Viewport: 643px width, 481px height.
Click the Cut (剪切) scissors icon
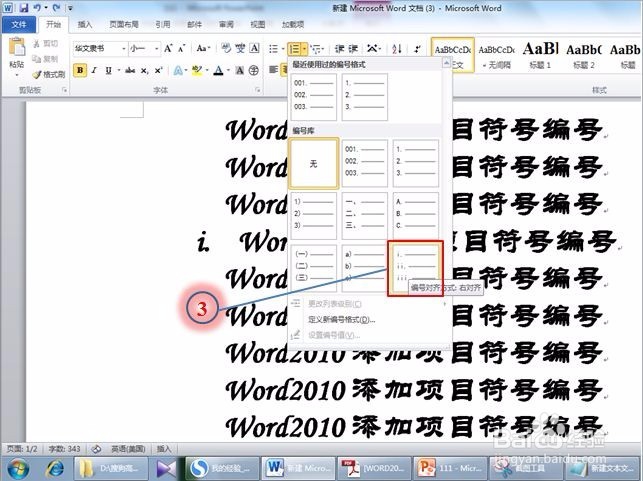pyautogui.click(x=37, y=43)
